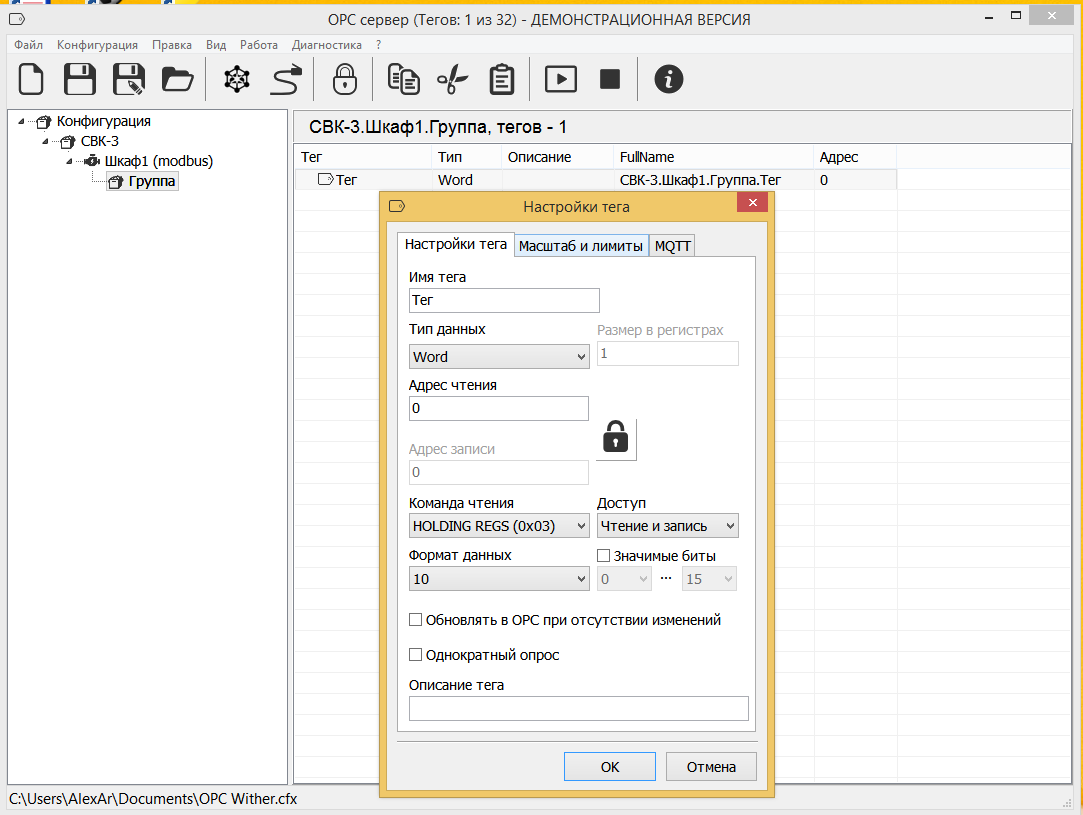Open Тип данных dropdown showing Word

click(499, 356)
